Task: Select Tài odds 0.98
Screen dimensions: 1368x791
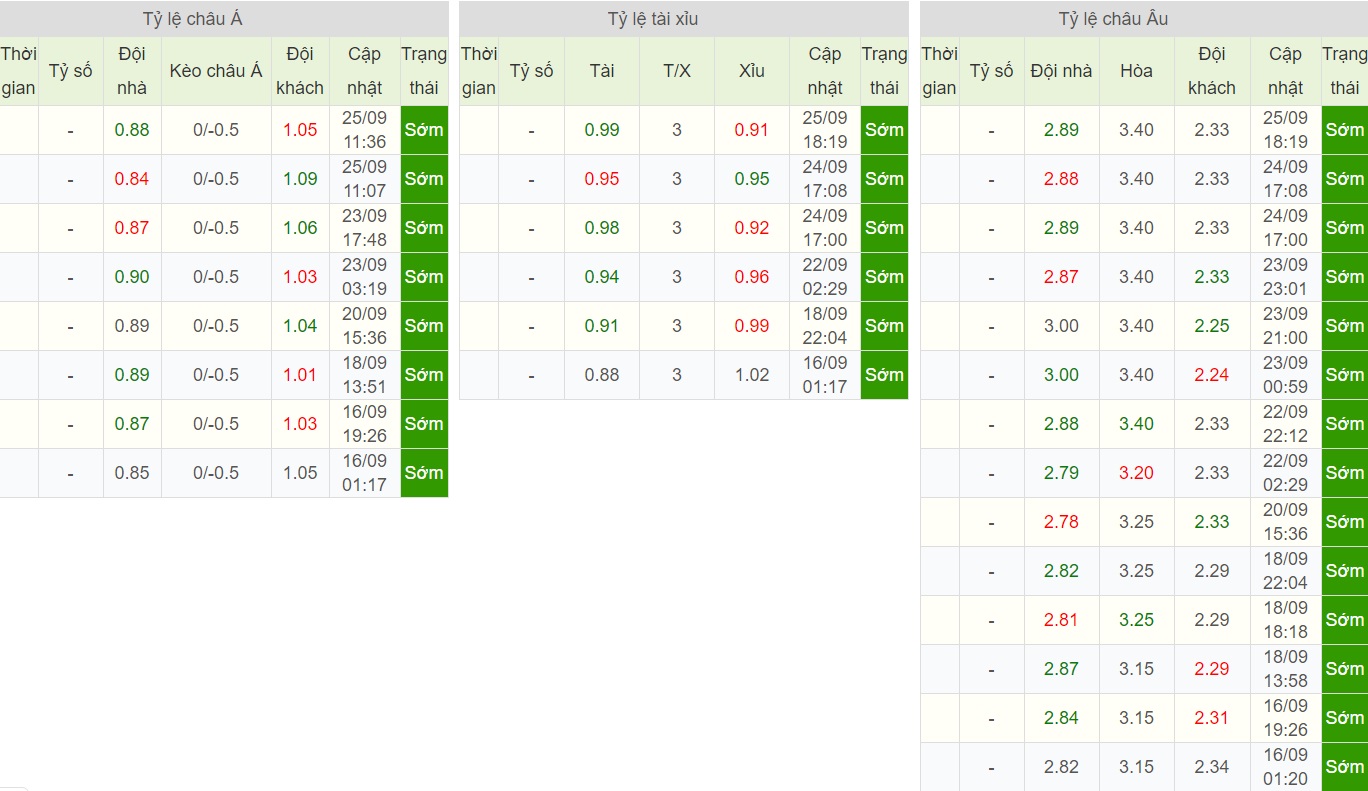Action: tap(602, 228)
